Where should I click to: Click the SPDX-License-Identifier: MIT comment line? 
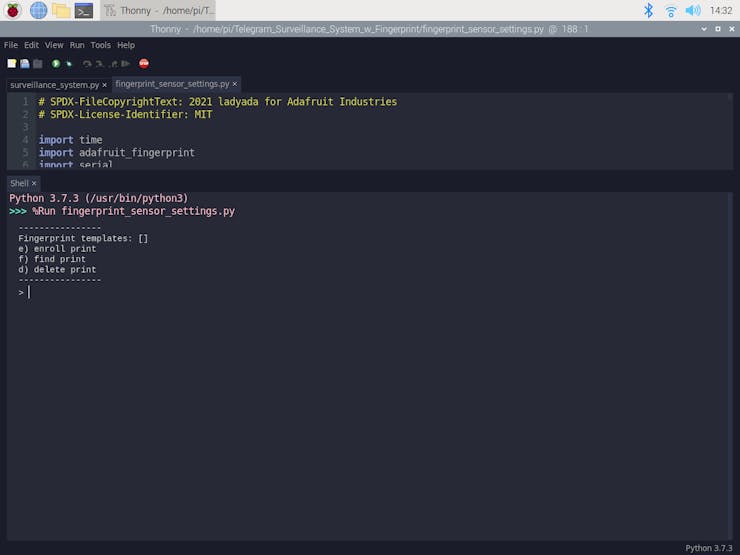(125, 114)
